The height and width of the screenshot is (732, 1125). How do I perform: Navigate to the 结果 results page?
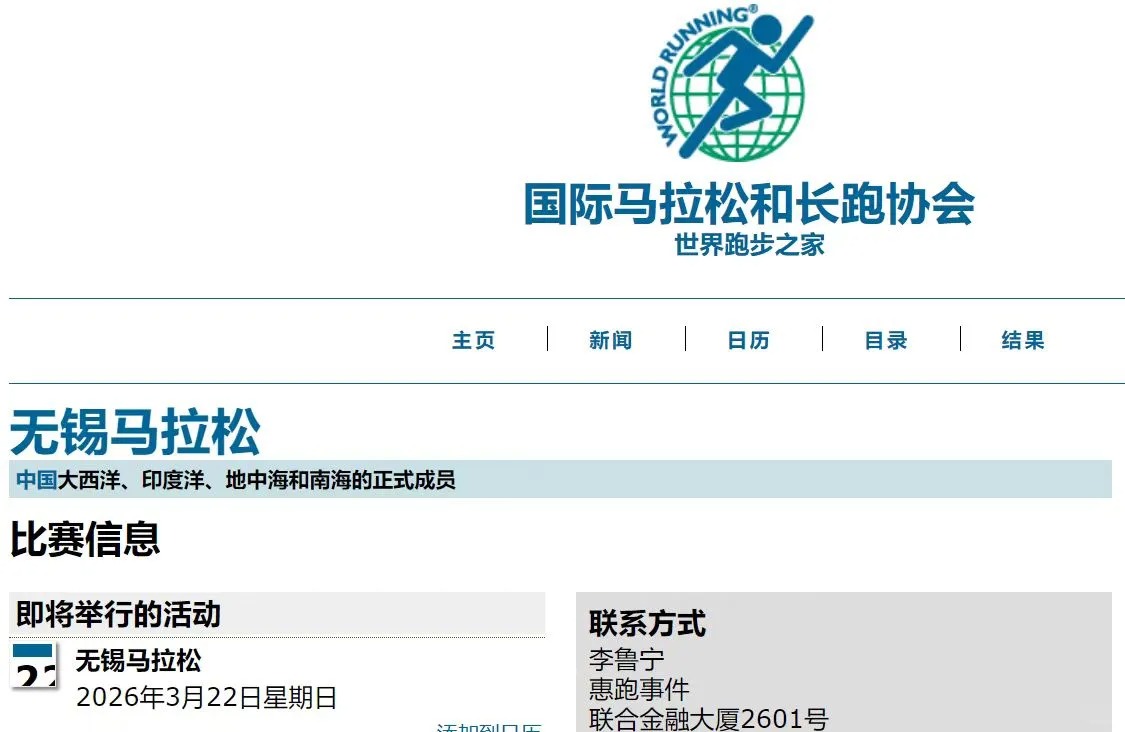pyautogui.click(x=1022, y=340)
